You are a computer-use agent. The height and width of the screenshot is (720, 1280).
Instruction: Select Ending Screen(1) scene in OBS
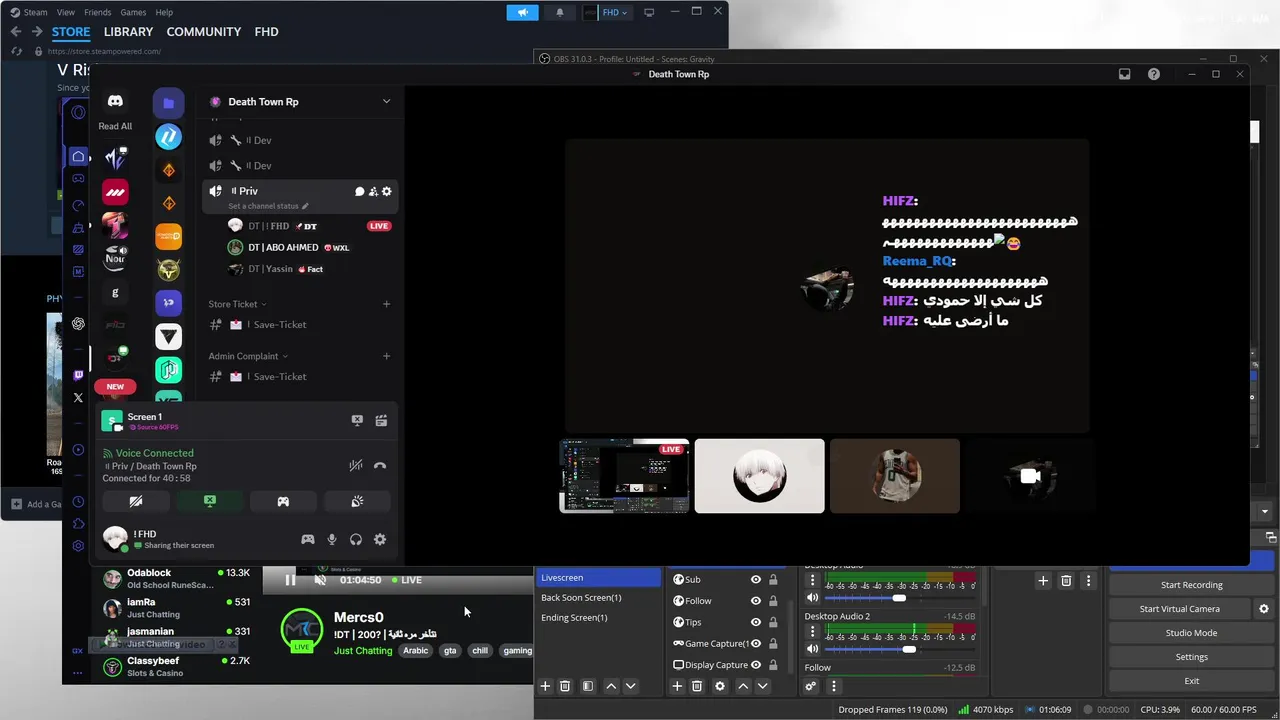coord(598,617)
